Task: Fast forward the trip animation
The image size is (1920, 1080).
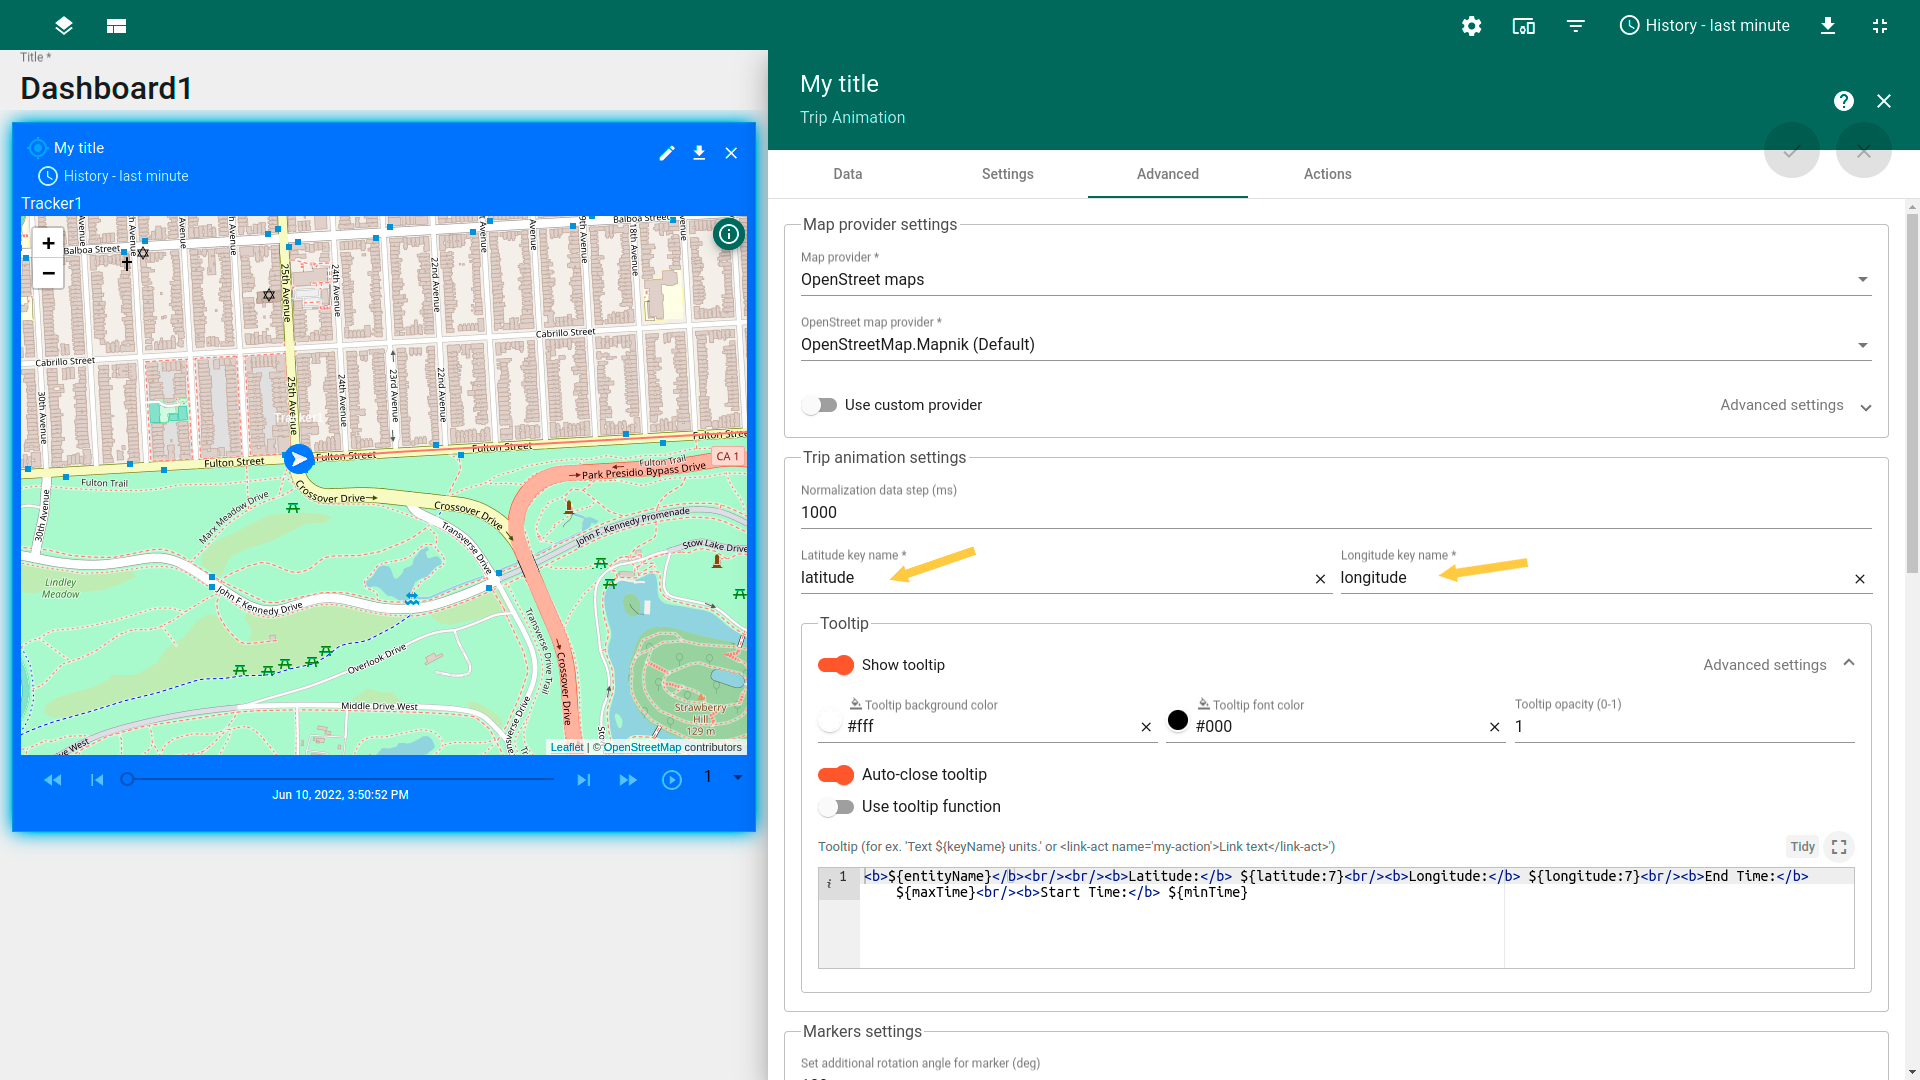Action: 628,780
